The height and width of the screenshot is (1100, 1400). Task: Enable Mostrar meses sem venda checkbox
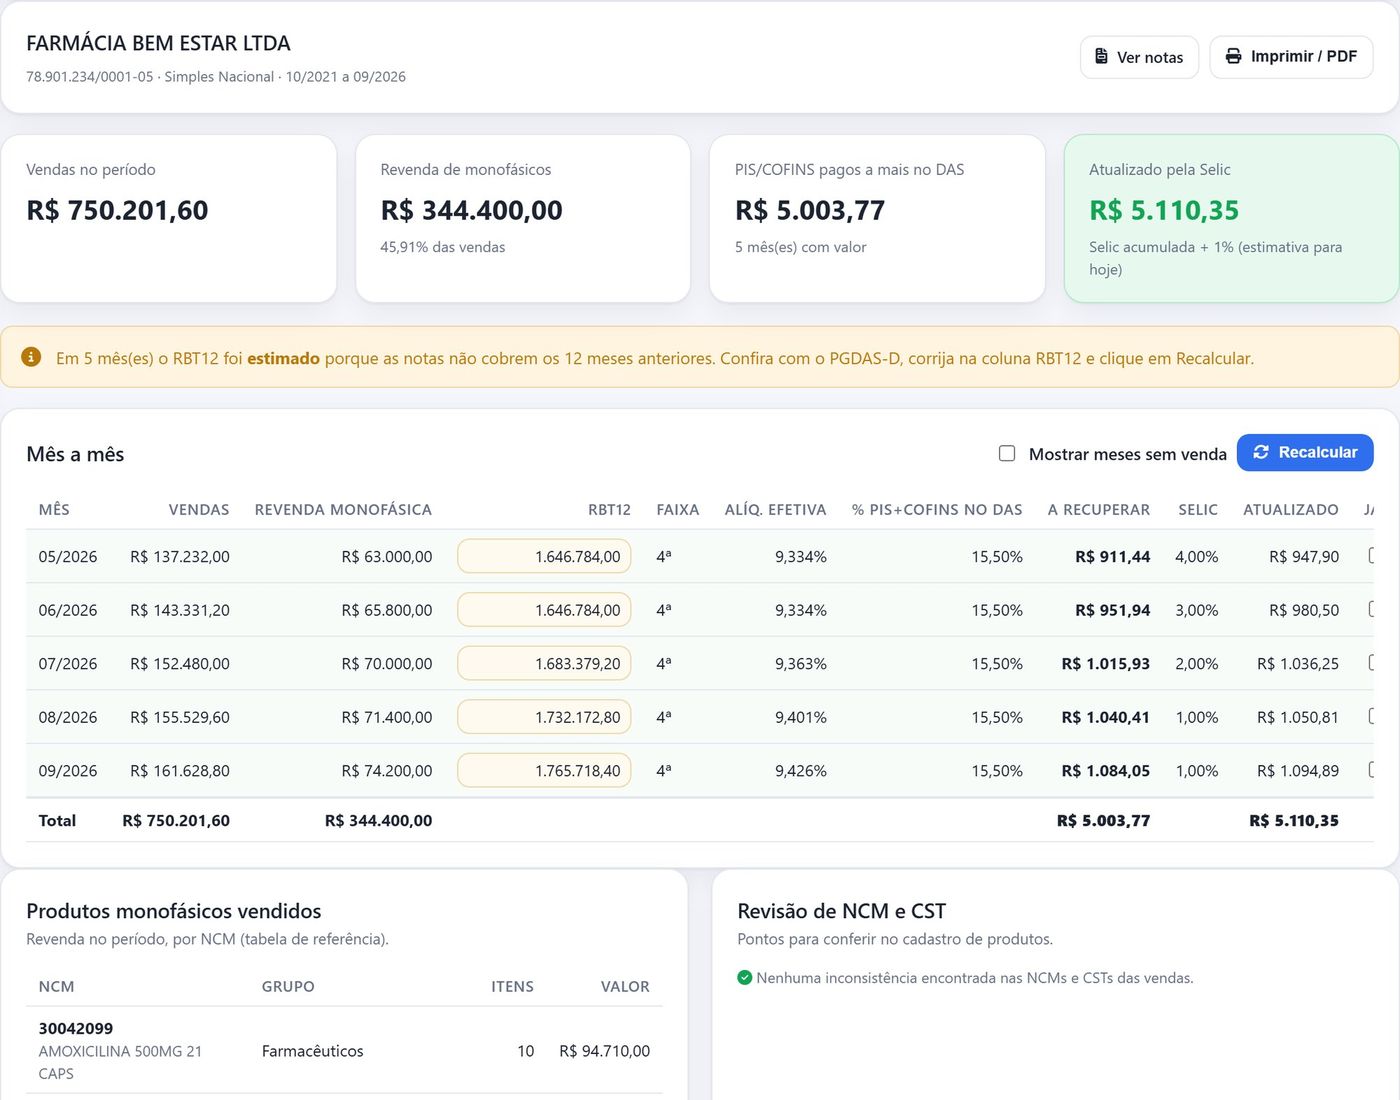coord(1007,453)
